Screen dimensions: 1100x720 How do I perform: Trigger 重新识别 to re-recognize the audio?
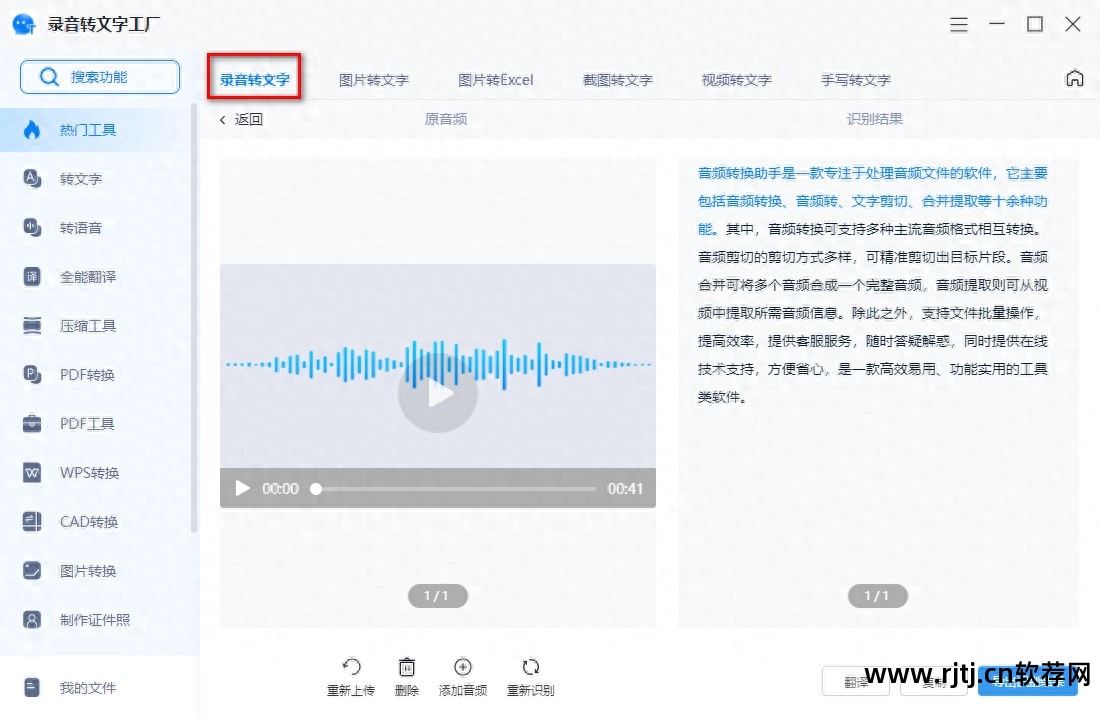[529, 676]
